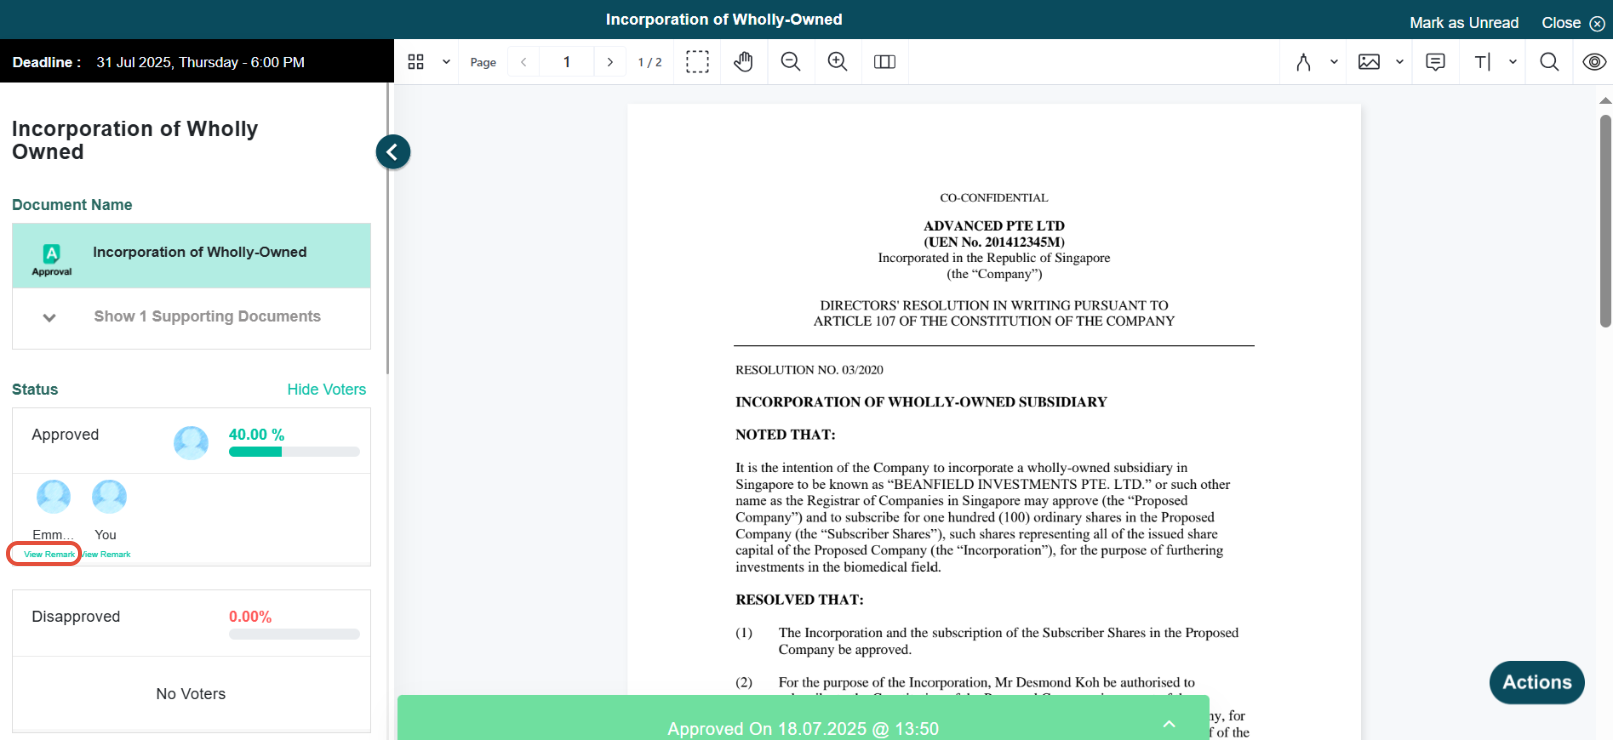Expand the view mode dropdown arrow
Viewport: 1613px width, 740px height.
tap(446, 62)
